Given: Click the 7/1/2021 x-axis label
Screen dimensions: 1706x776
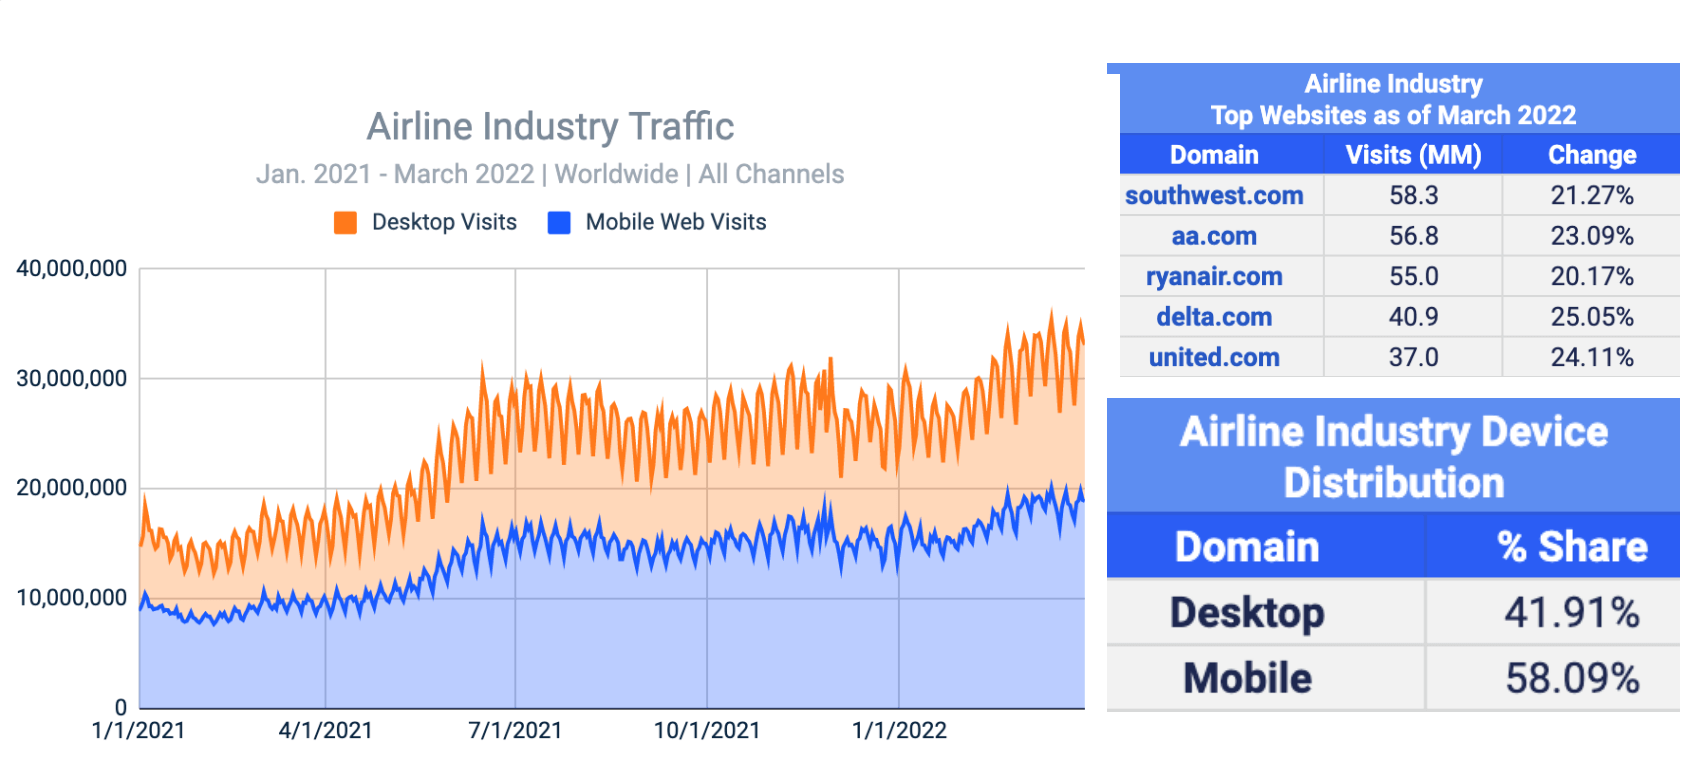Looking at the screenshot, I should [515, 731].
